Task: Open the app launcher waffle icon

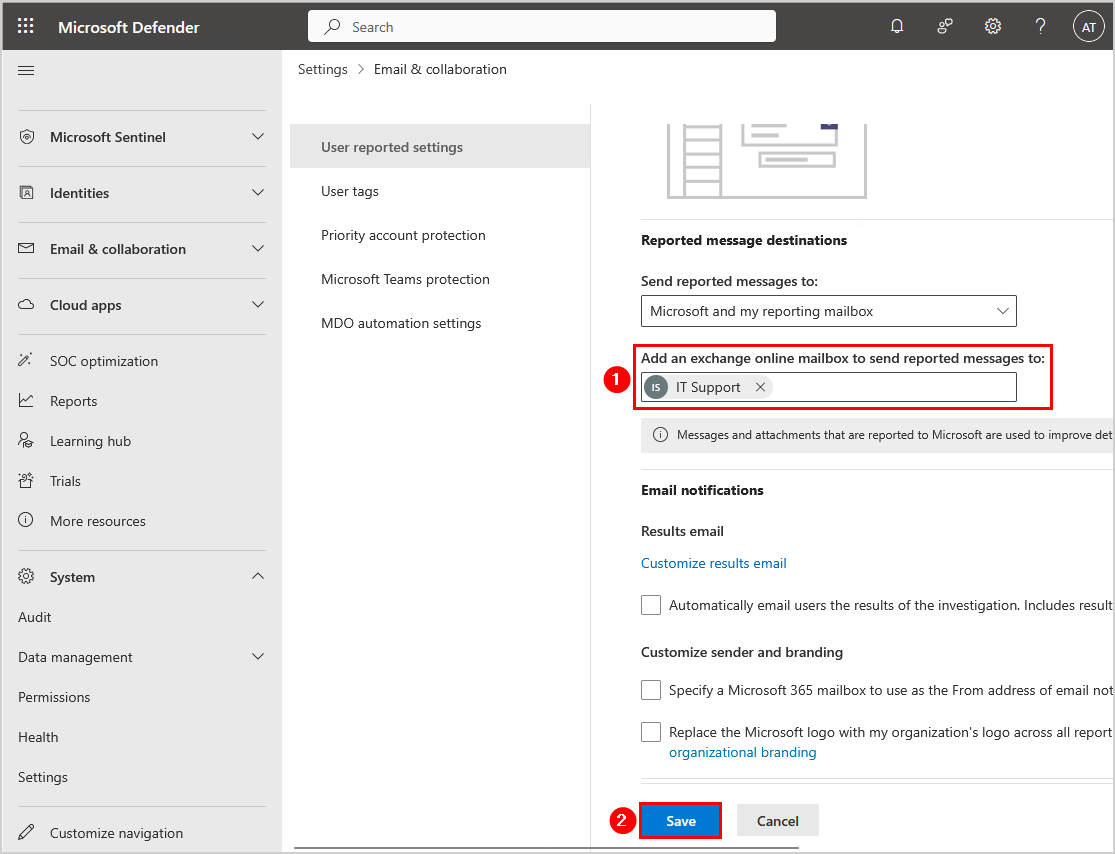Action: 26,27
